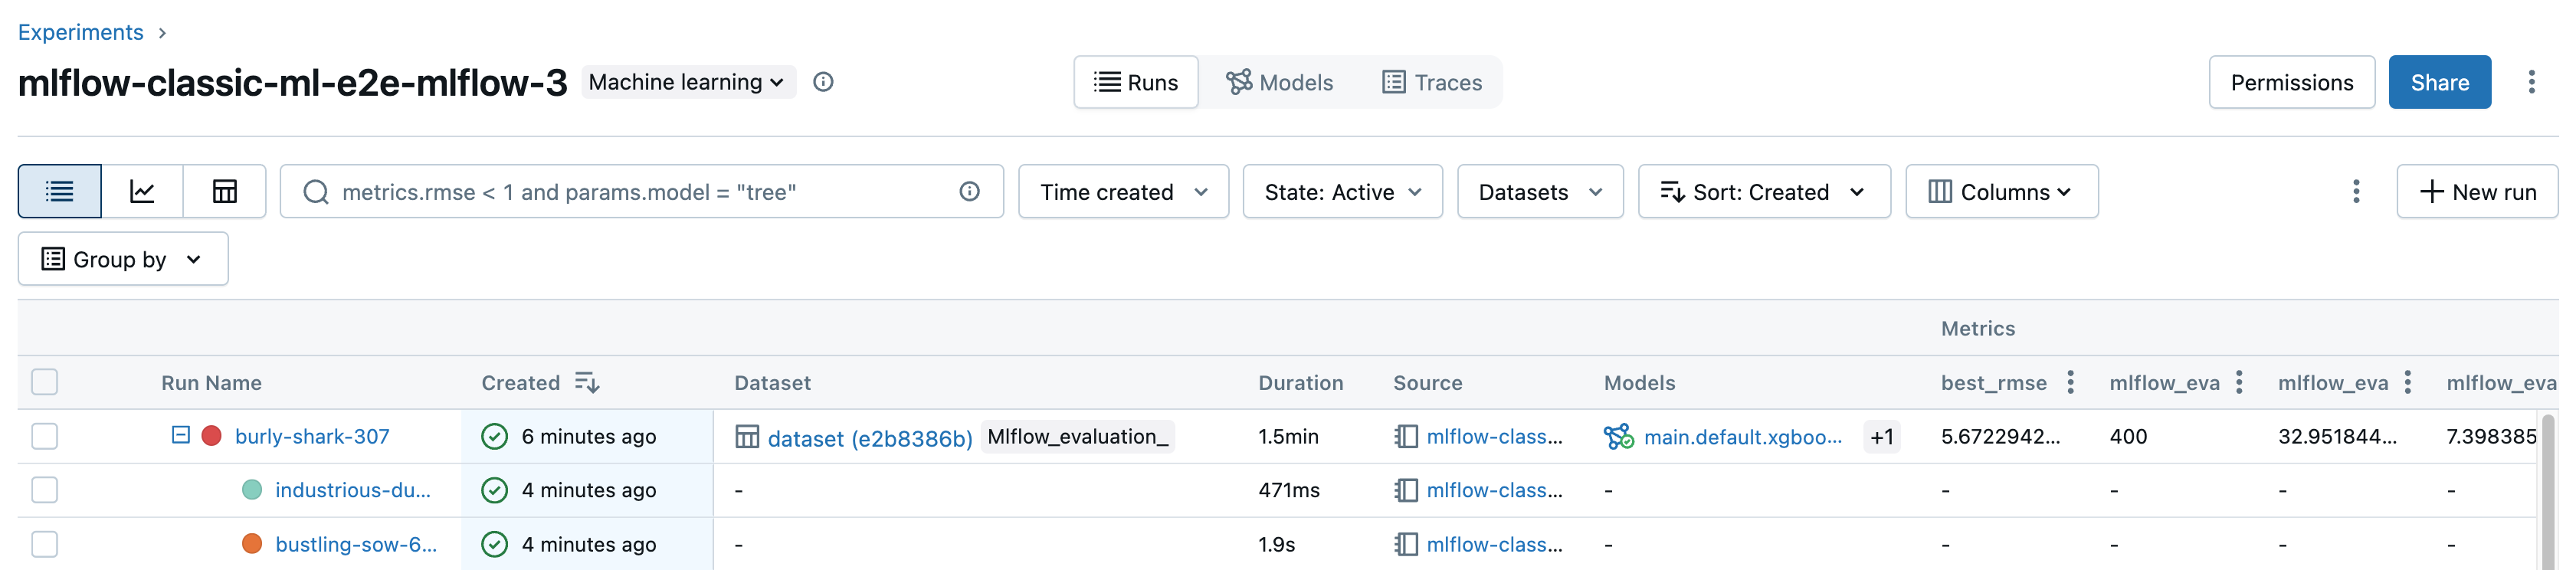Screen dimensions: 2576x570
Task: Open best_rmse column options menu
Action: click(x=2070, y=382)
